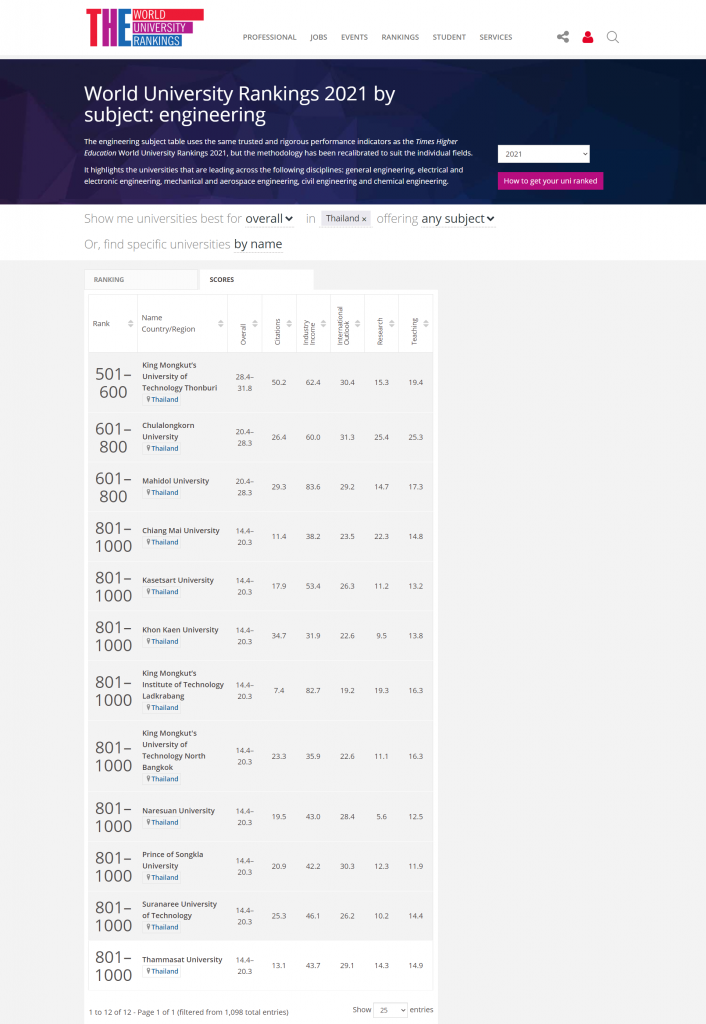
Task: Sort by Citations column arrows
Action: 289,324
